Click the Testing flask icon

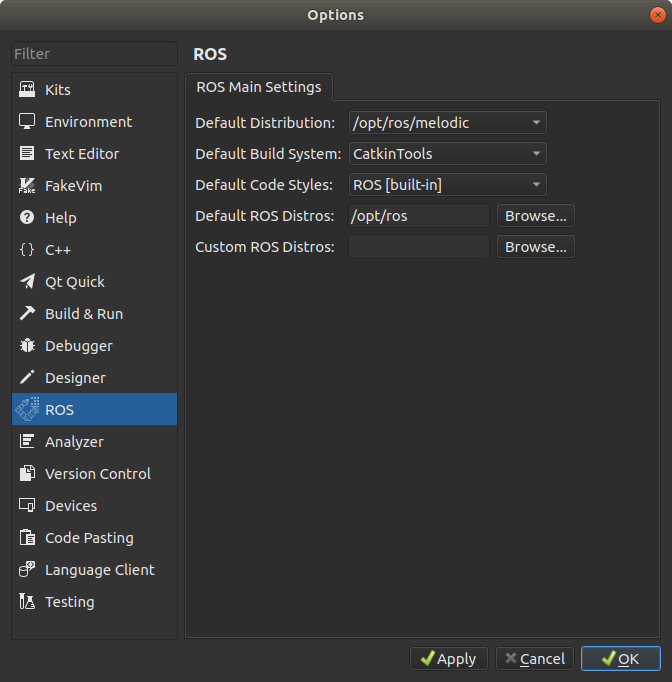(x=27, y=602)
